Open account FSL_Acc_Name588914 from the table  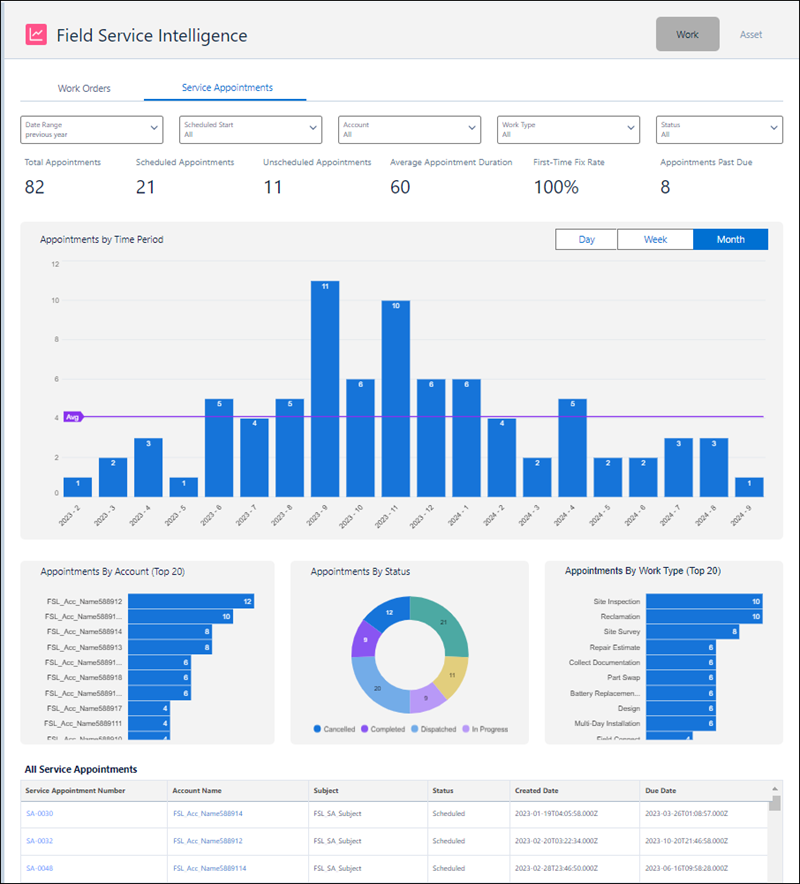[x=208, y=813]
